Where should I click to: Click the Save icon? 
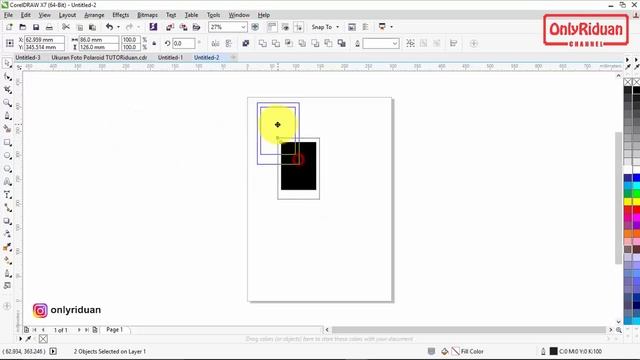(x=36, y=27)
